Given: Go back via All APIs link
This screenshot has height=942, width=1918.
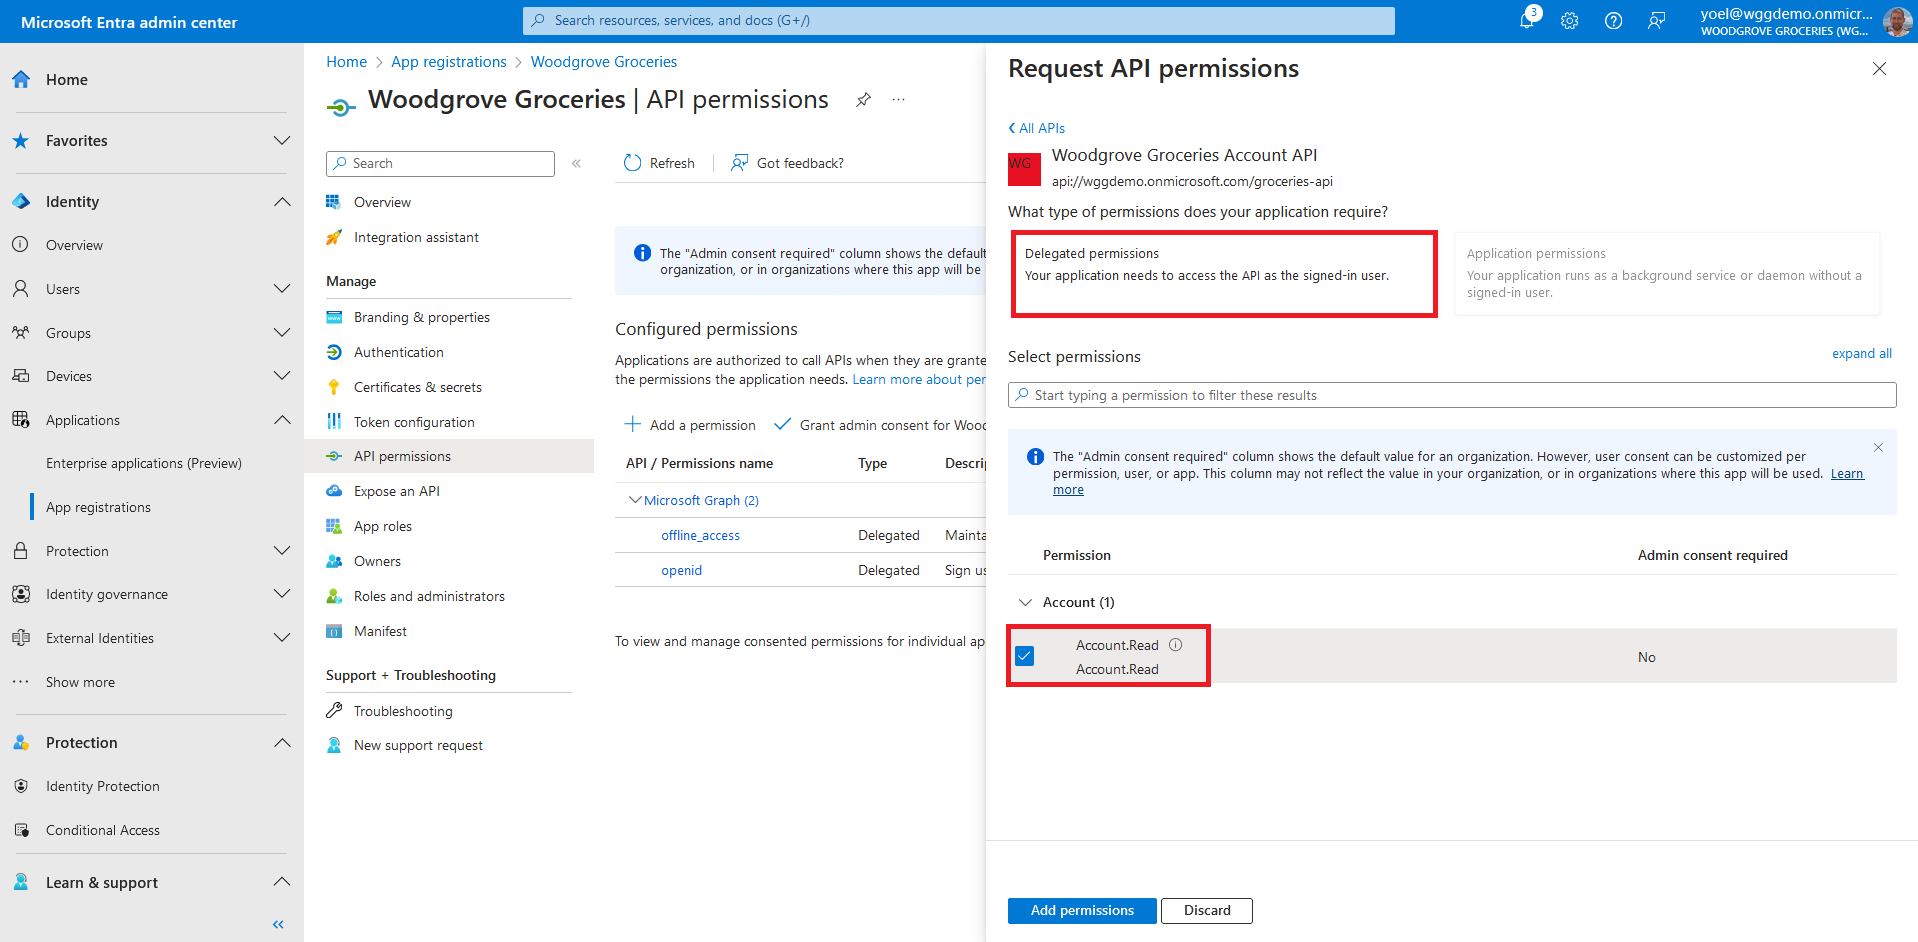Looking at the screenshot, I should tap(1037, 128).
